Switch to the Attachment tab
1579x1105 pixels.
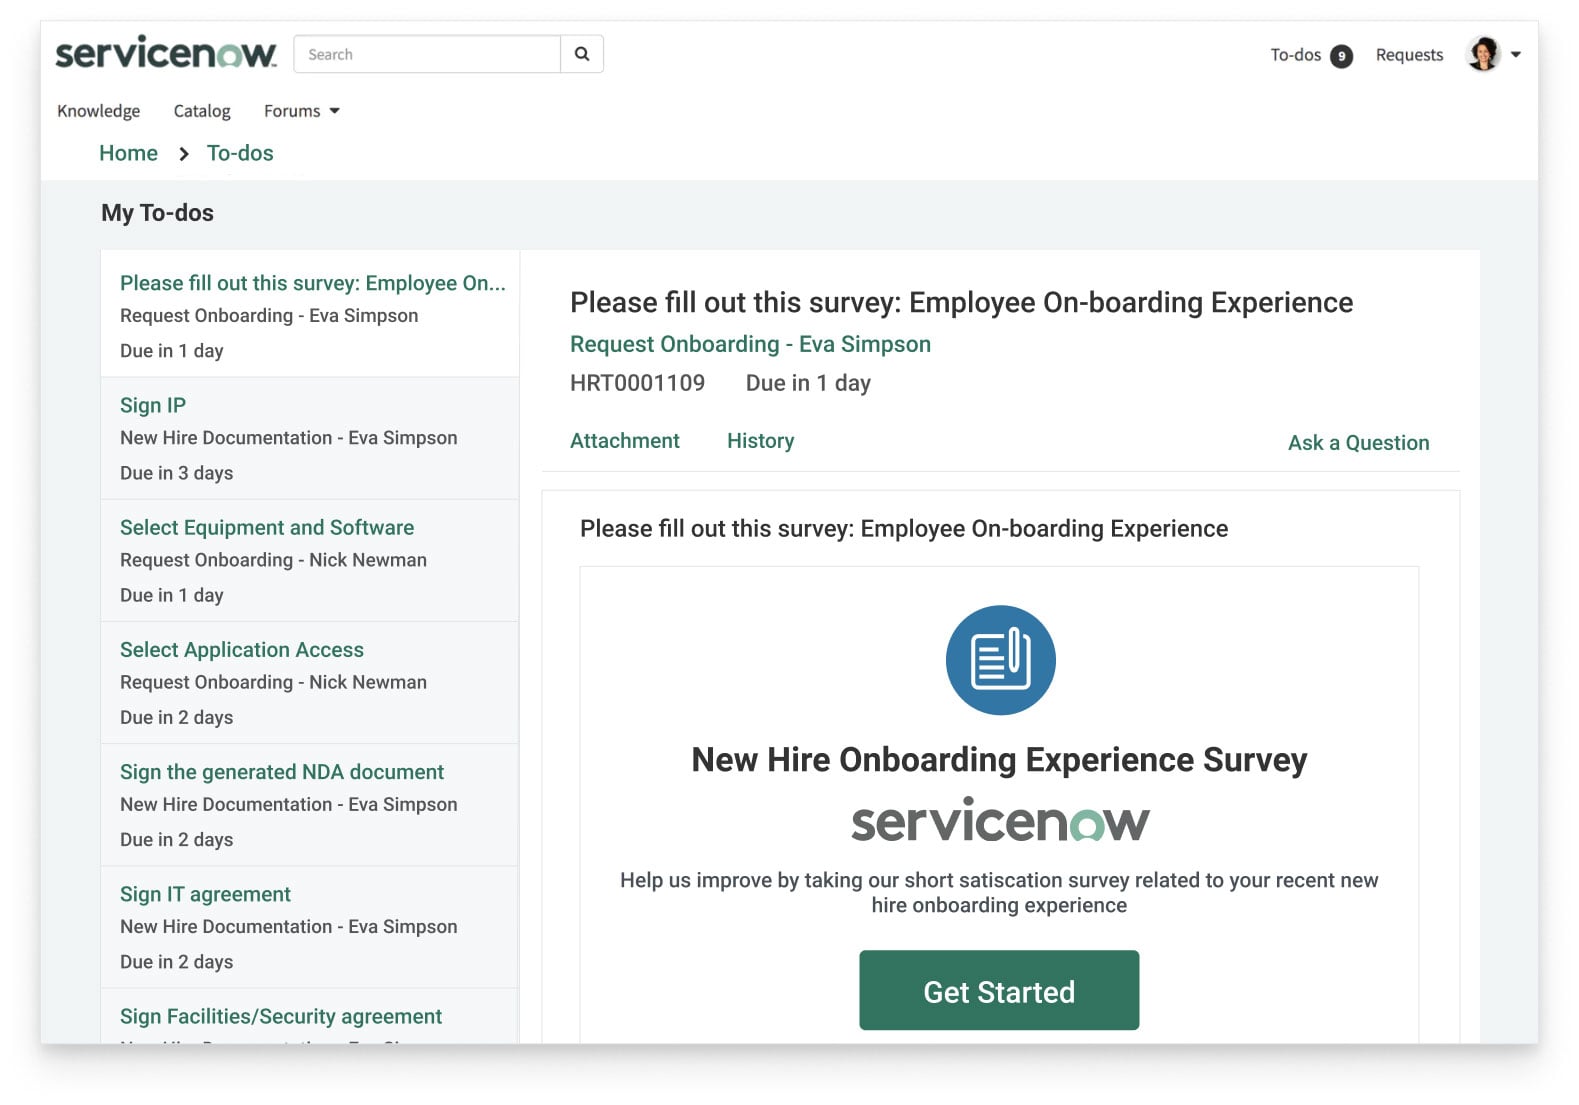click(624, 441)
